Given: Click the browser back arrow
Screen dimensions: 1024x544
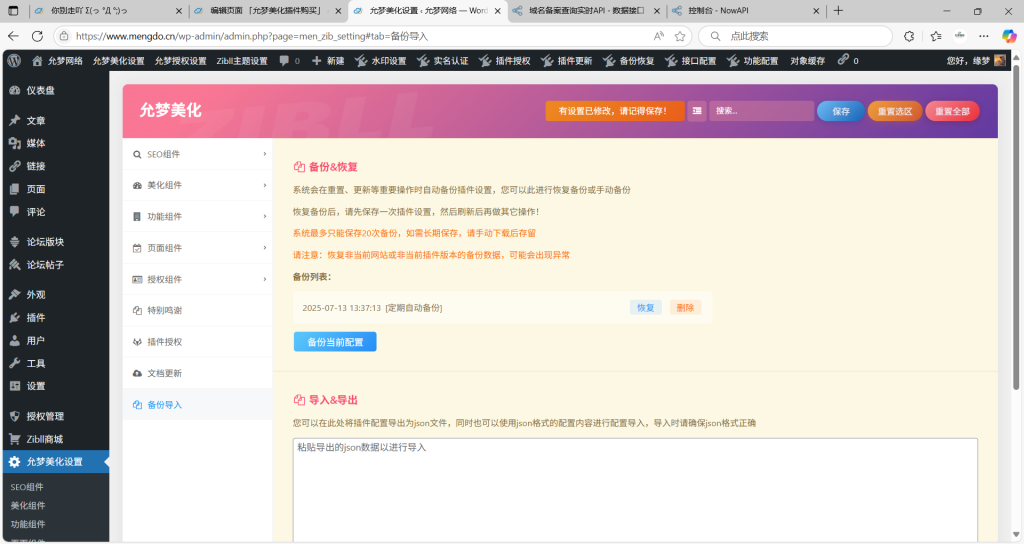Looking at the screenshot, I should coord(14,36).
